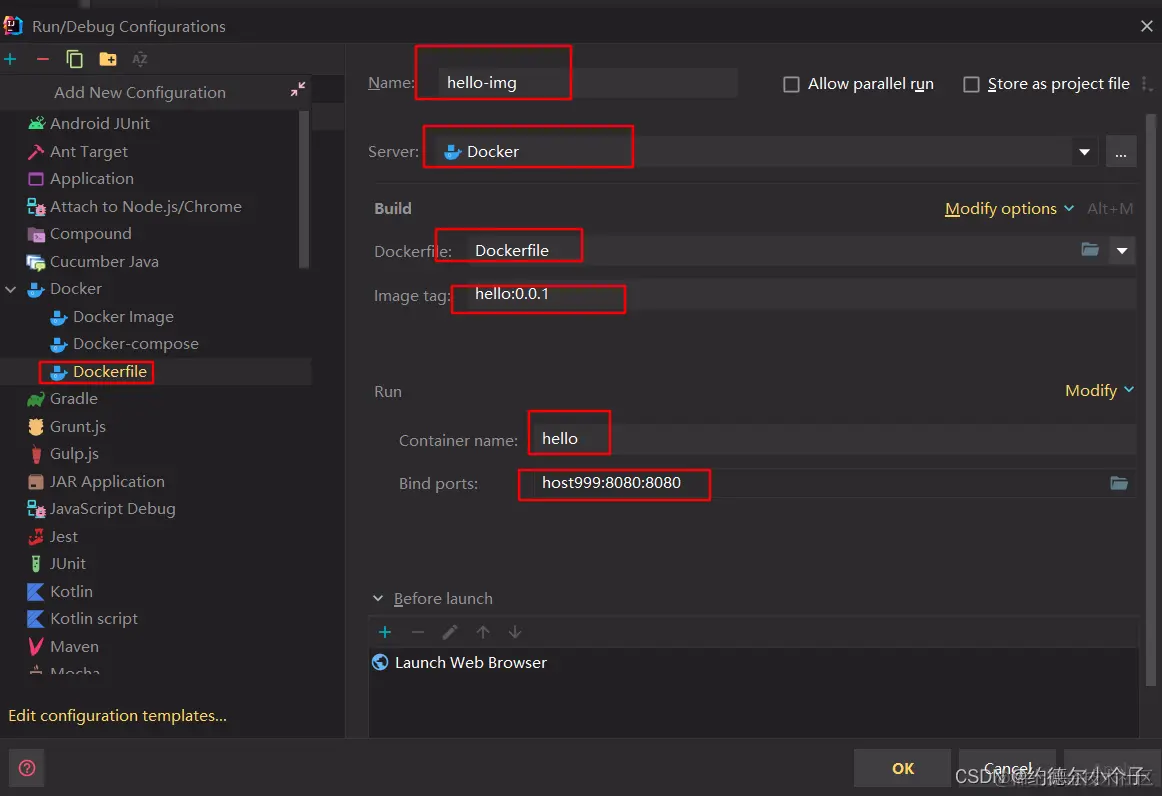1162x796 pixels.
Task: Open Modify options menu in Build
Action: point(1009,209)
